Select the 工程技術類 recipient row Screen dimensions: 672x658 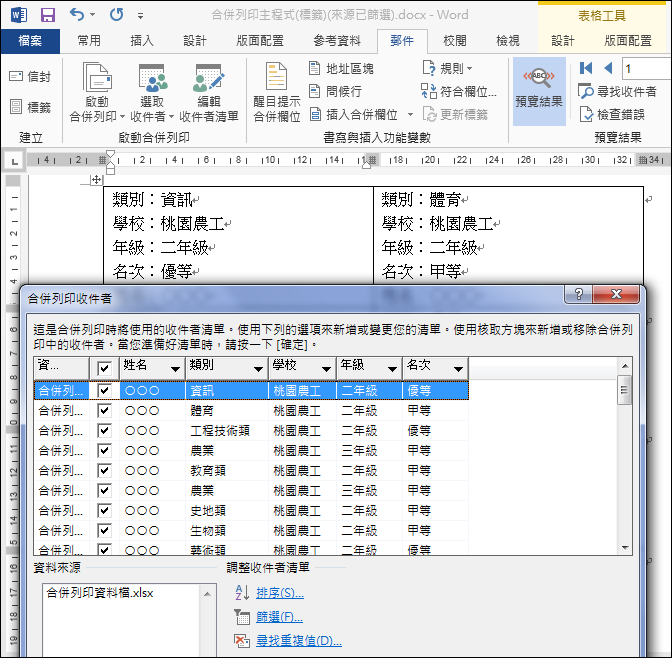coord(251,430)
